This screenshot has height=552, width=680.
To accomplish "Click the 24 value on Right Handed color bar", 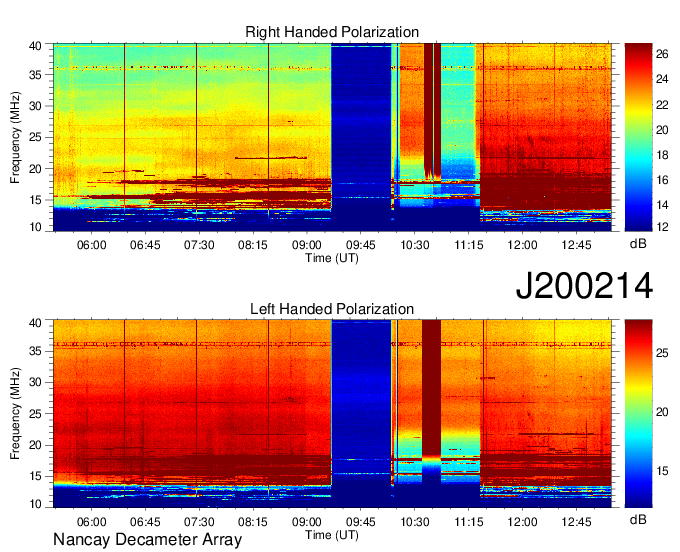I will 662,79.
